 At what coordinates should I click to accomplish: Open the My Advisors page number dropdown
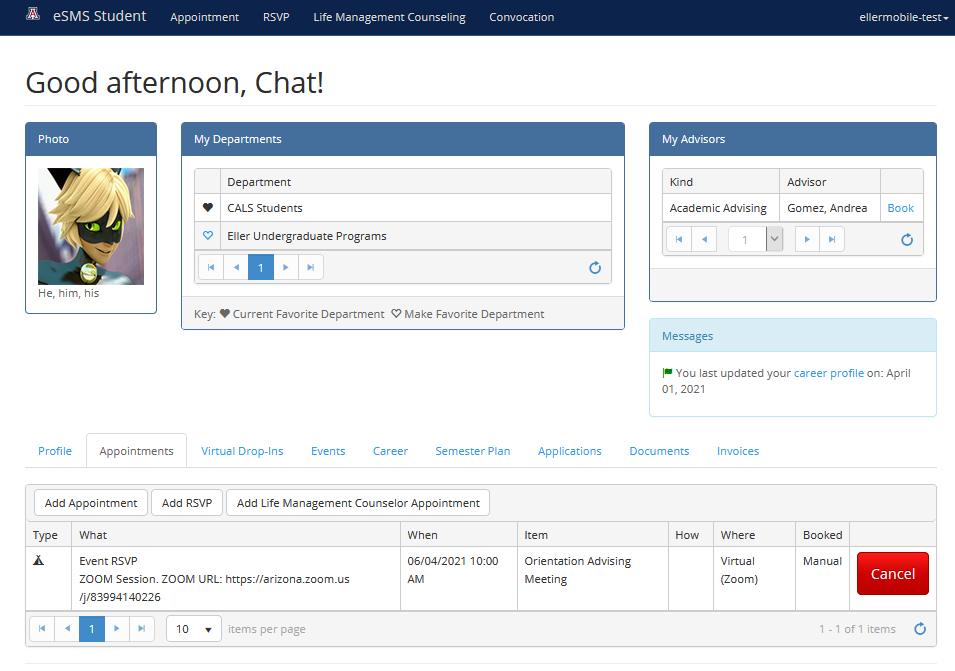773,240
